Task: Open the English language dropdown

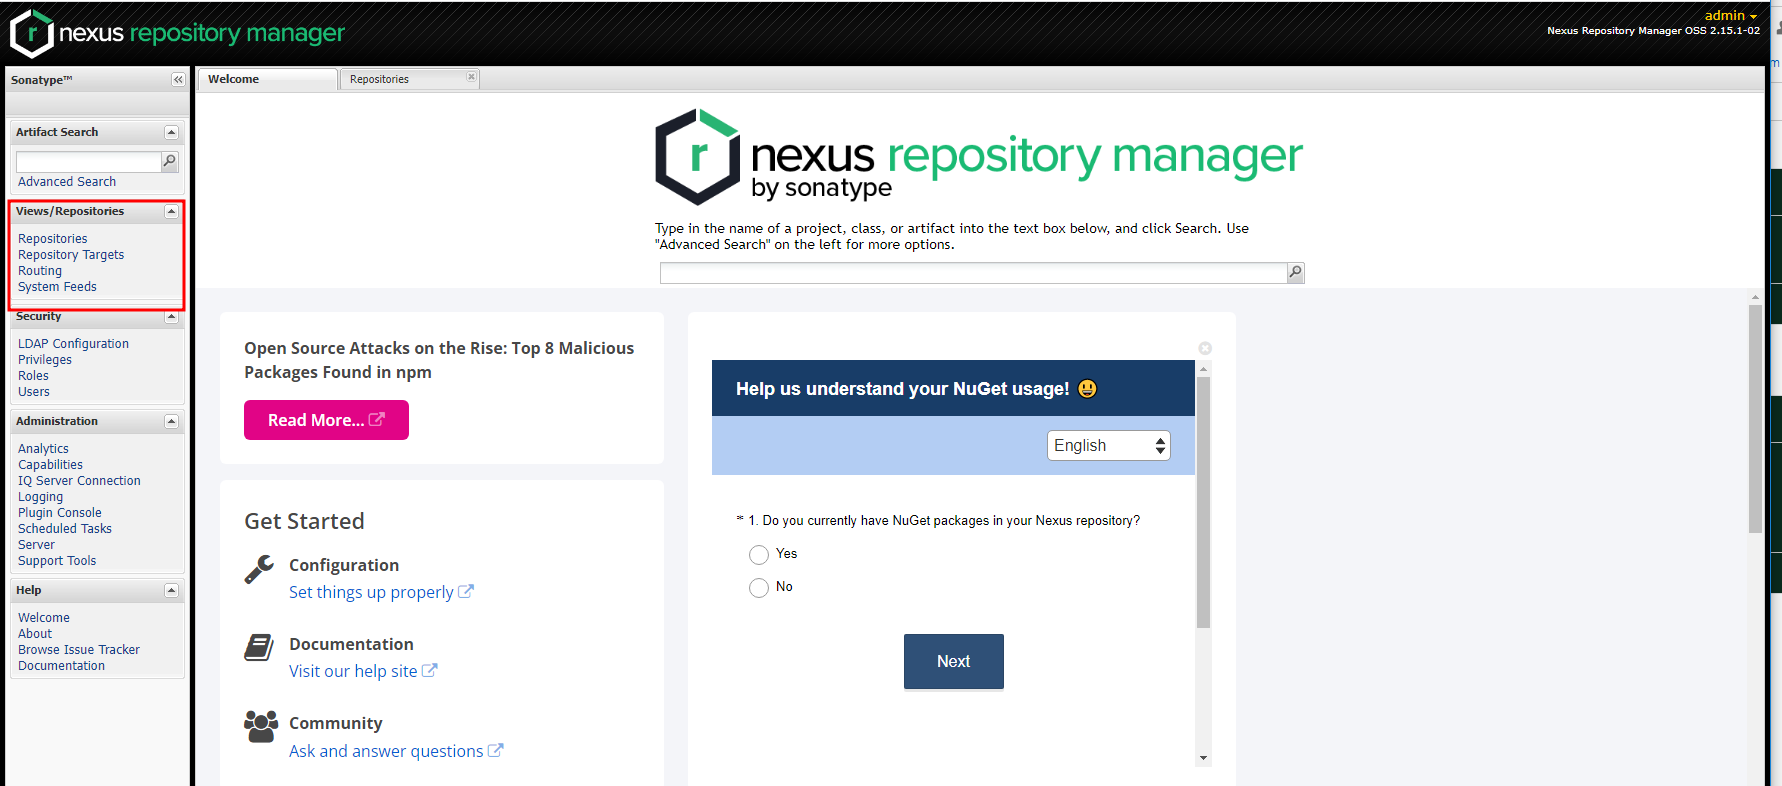Action: [1108, 445]
